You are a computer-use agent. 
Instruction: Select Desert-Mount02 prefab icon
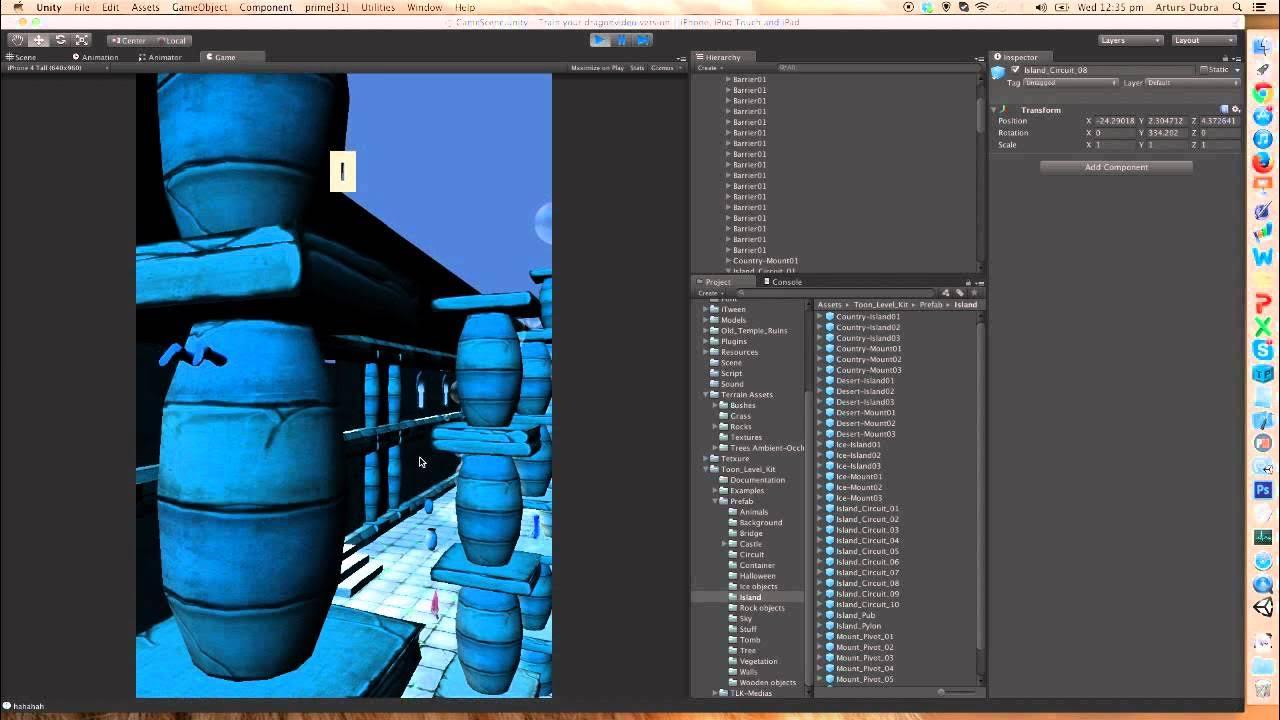click(x=829, y=423)
